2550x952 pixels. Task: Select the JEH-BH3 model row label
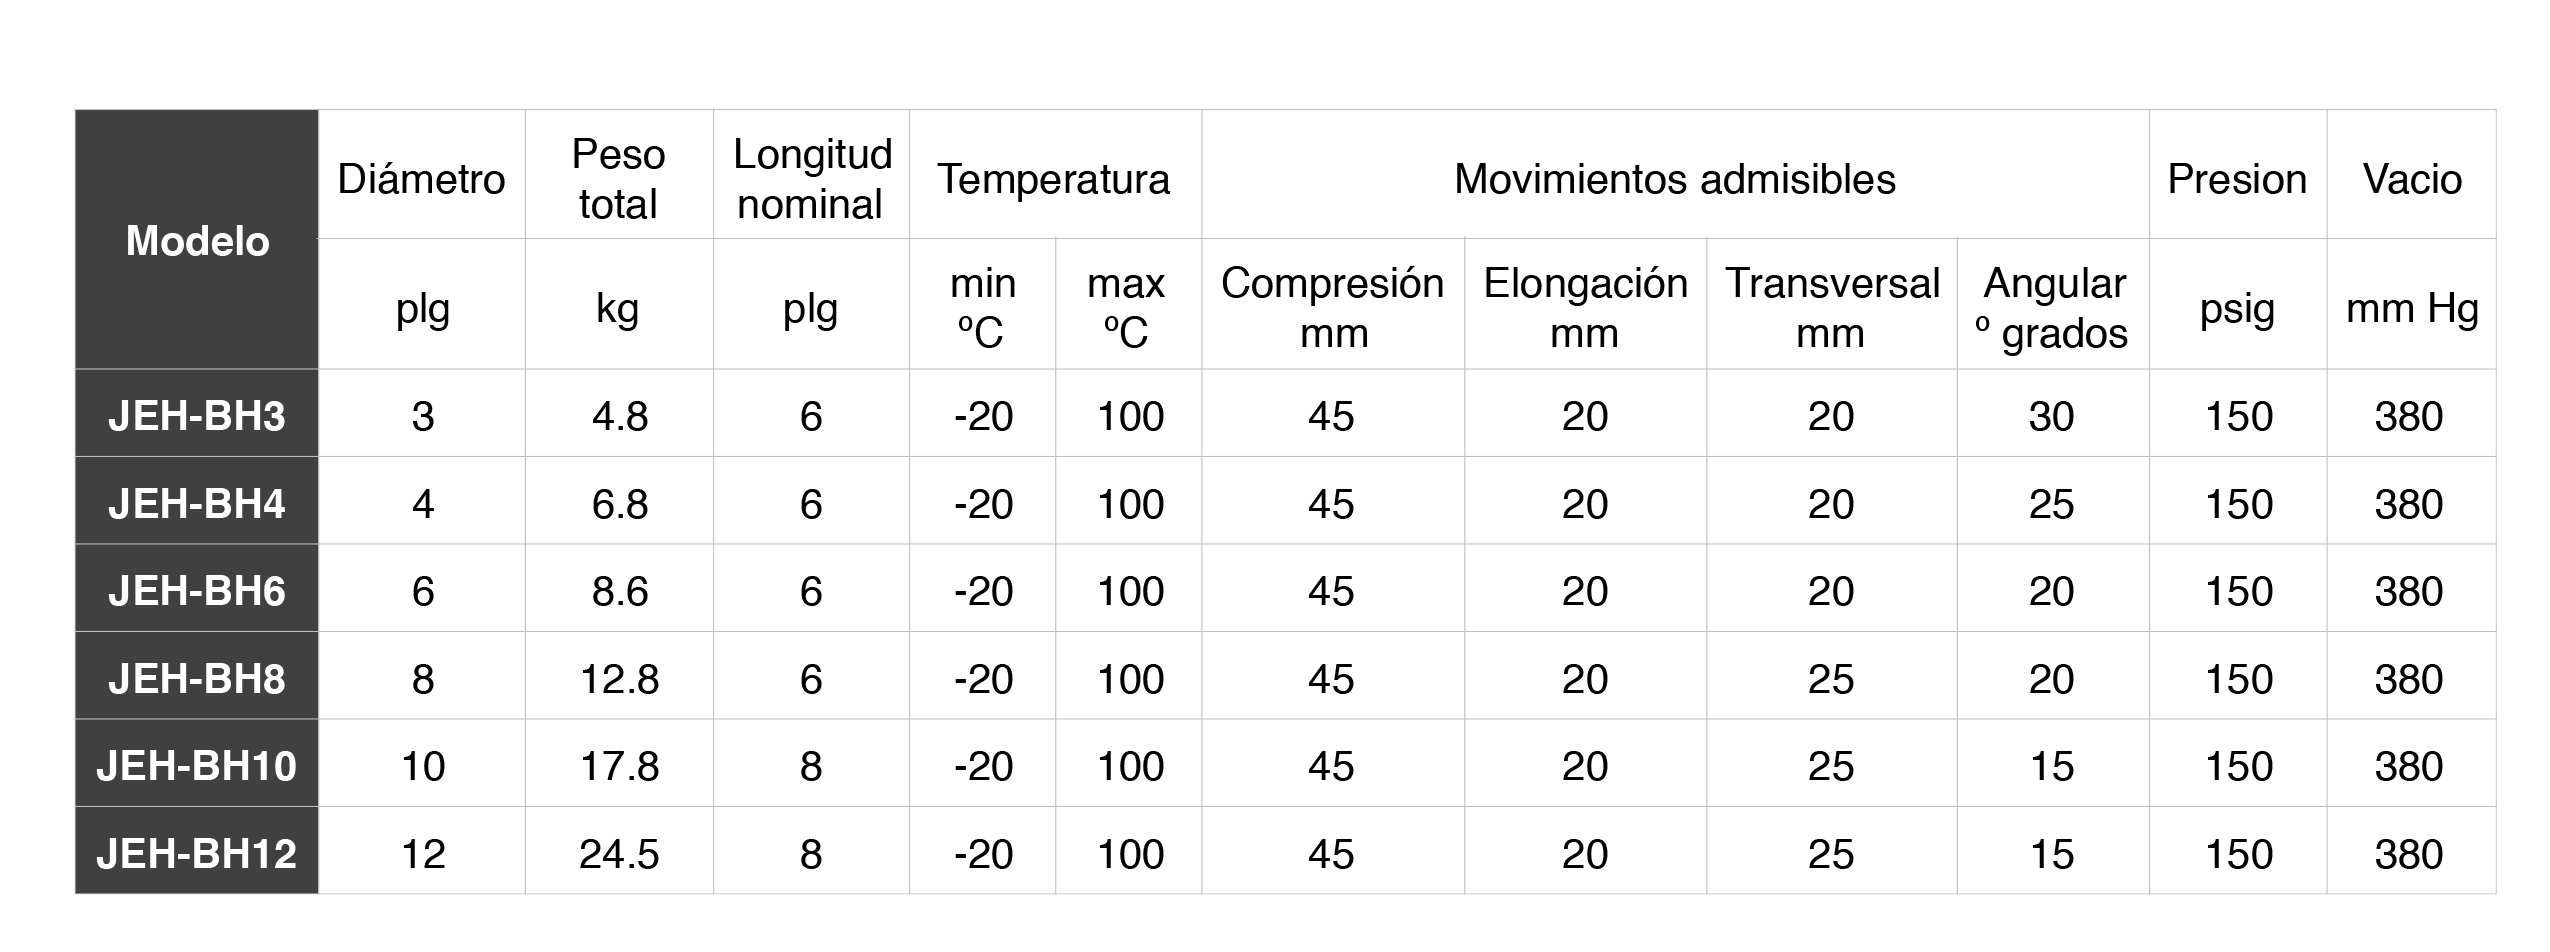(197, 414)
